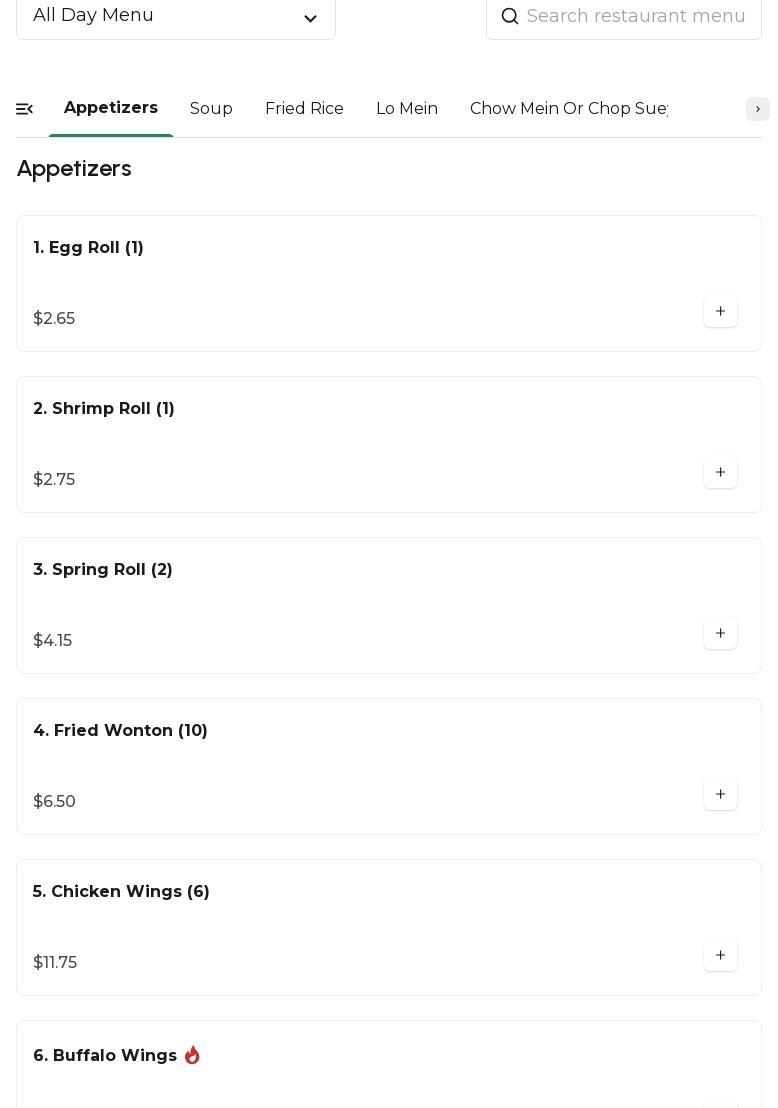
Task: Add Fried Wonton to cart
Action: (720, 795)
